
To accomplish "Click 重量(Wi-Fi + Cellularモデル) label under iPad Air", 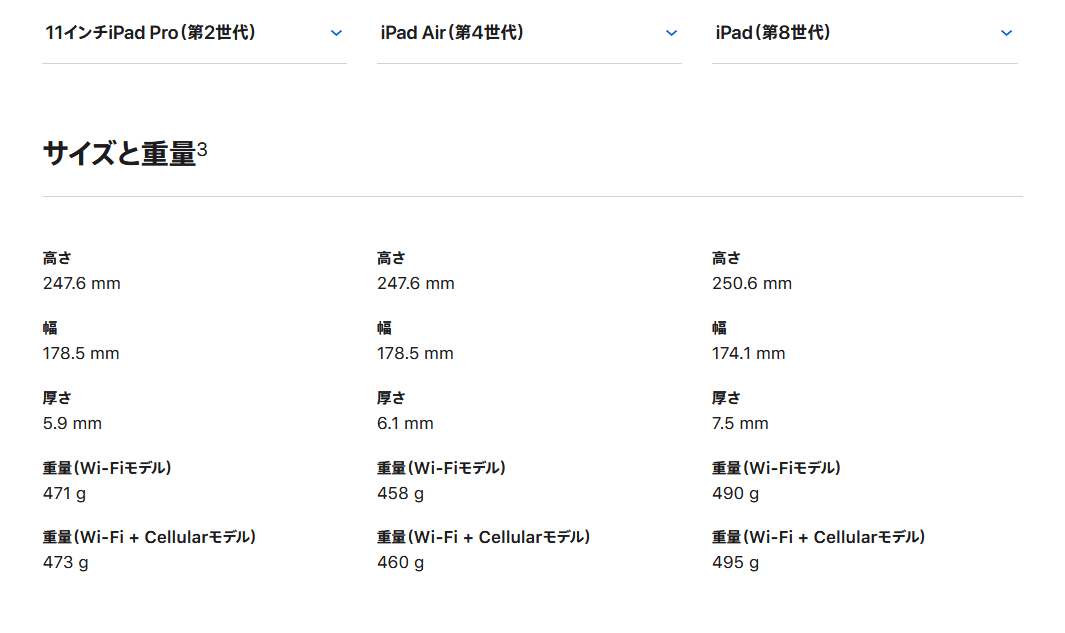I will 483,537.
